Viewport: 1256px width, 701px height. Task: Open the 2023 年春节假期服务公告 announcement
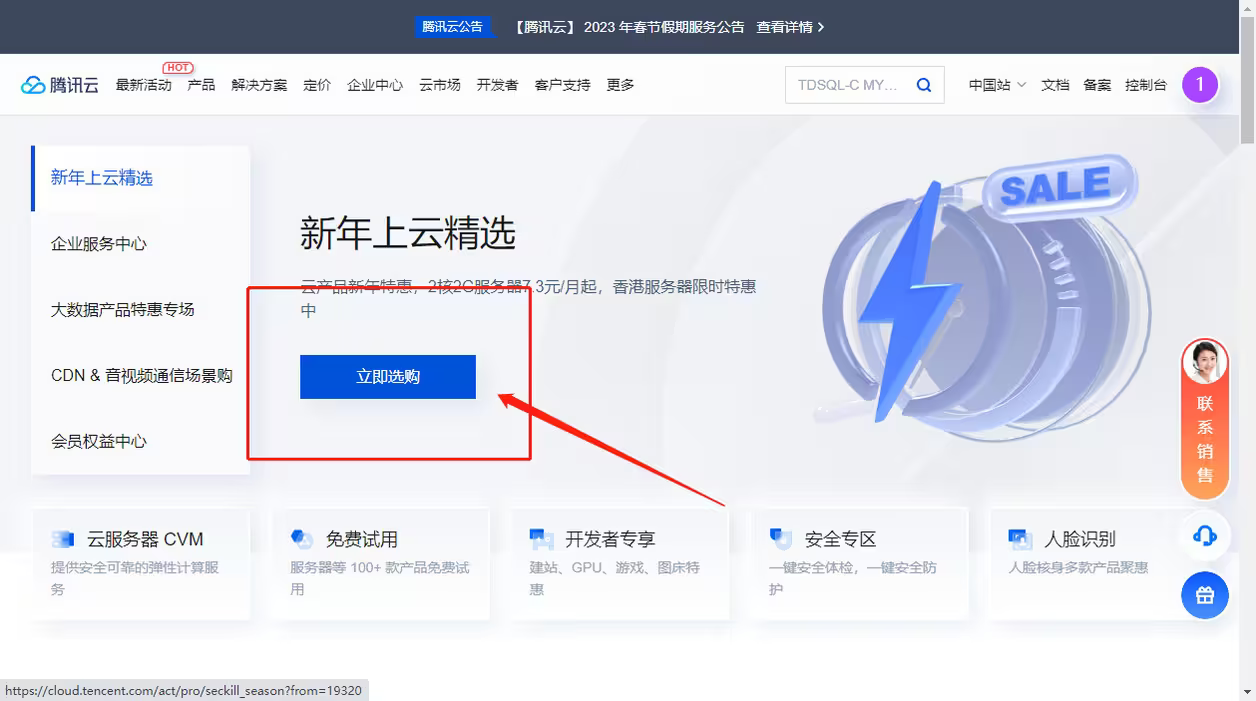[x=629, y=27]
